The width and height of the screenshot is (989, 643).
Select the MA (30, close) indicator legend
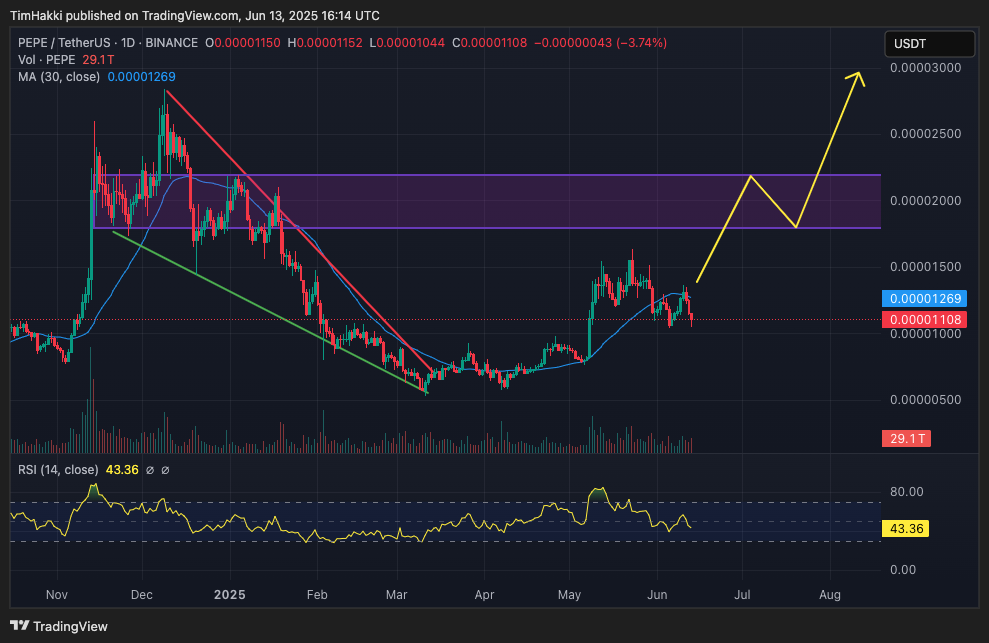coord(59,76)
